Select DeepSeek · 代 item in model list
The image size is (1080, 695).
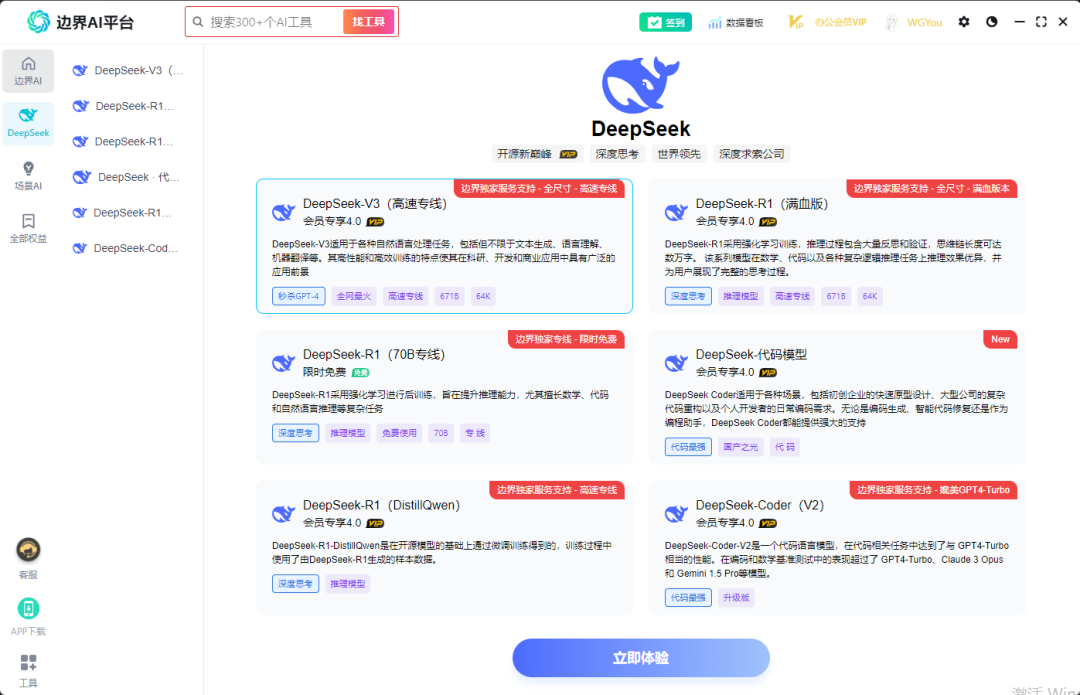pyautogui.click(x=127, y=177)
